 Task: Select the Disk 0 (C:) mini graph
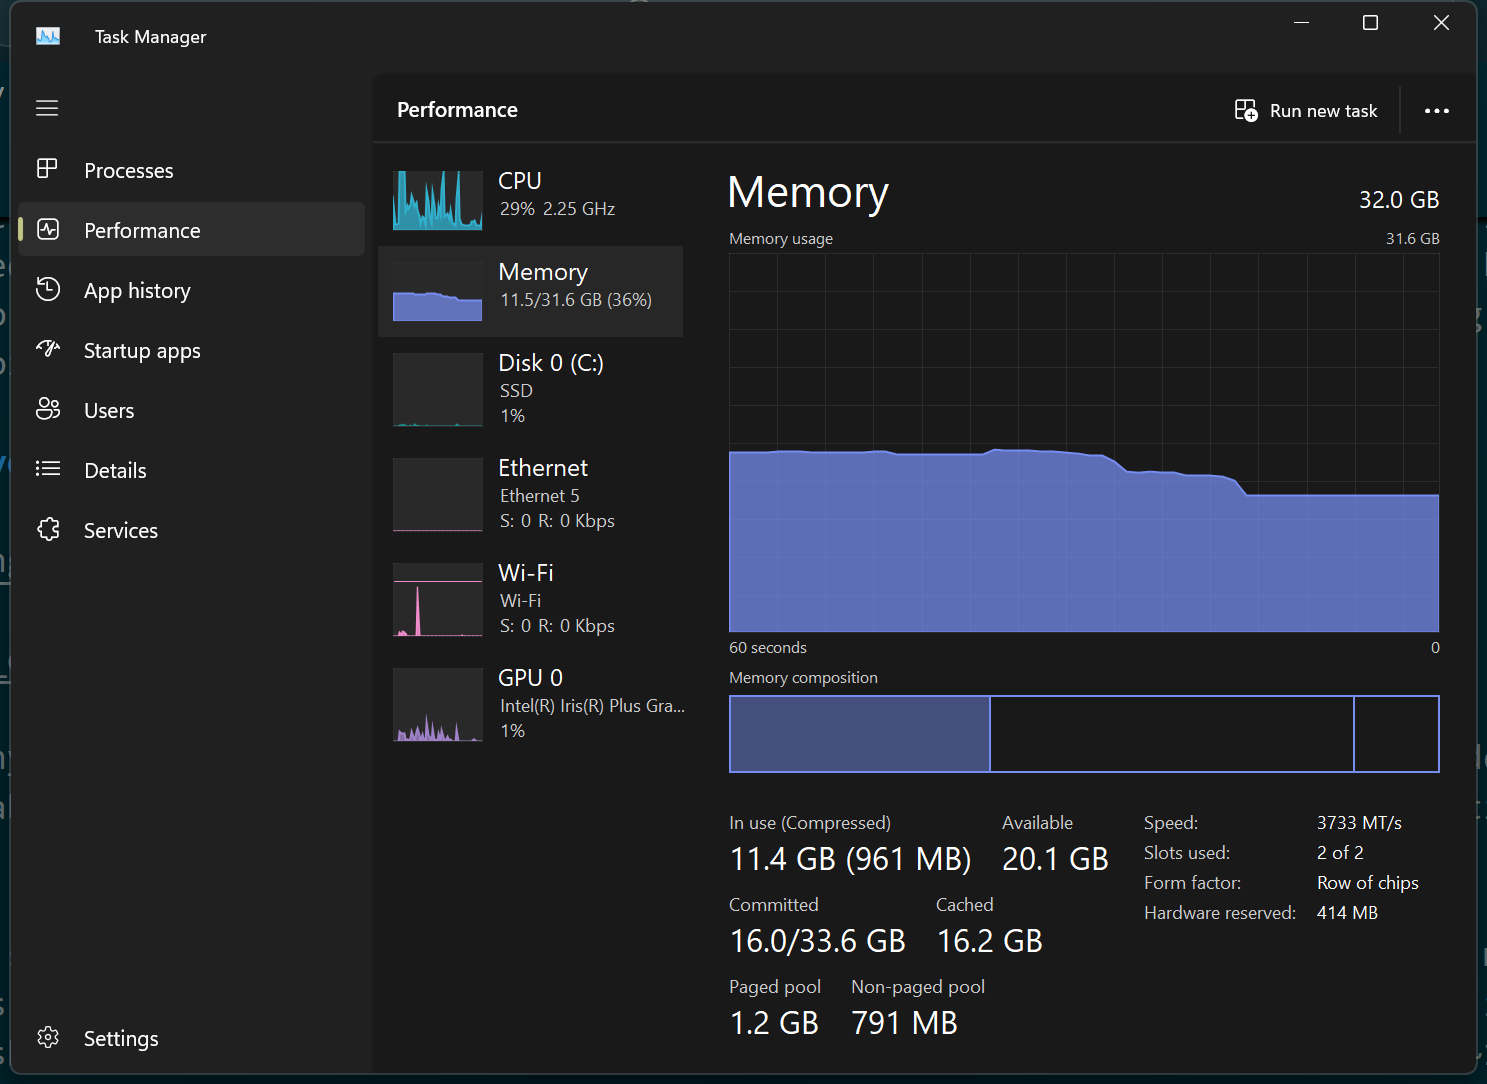[x=438, y=389]
